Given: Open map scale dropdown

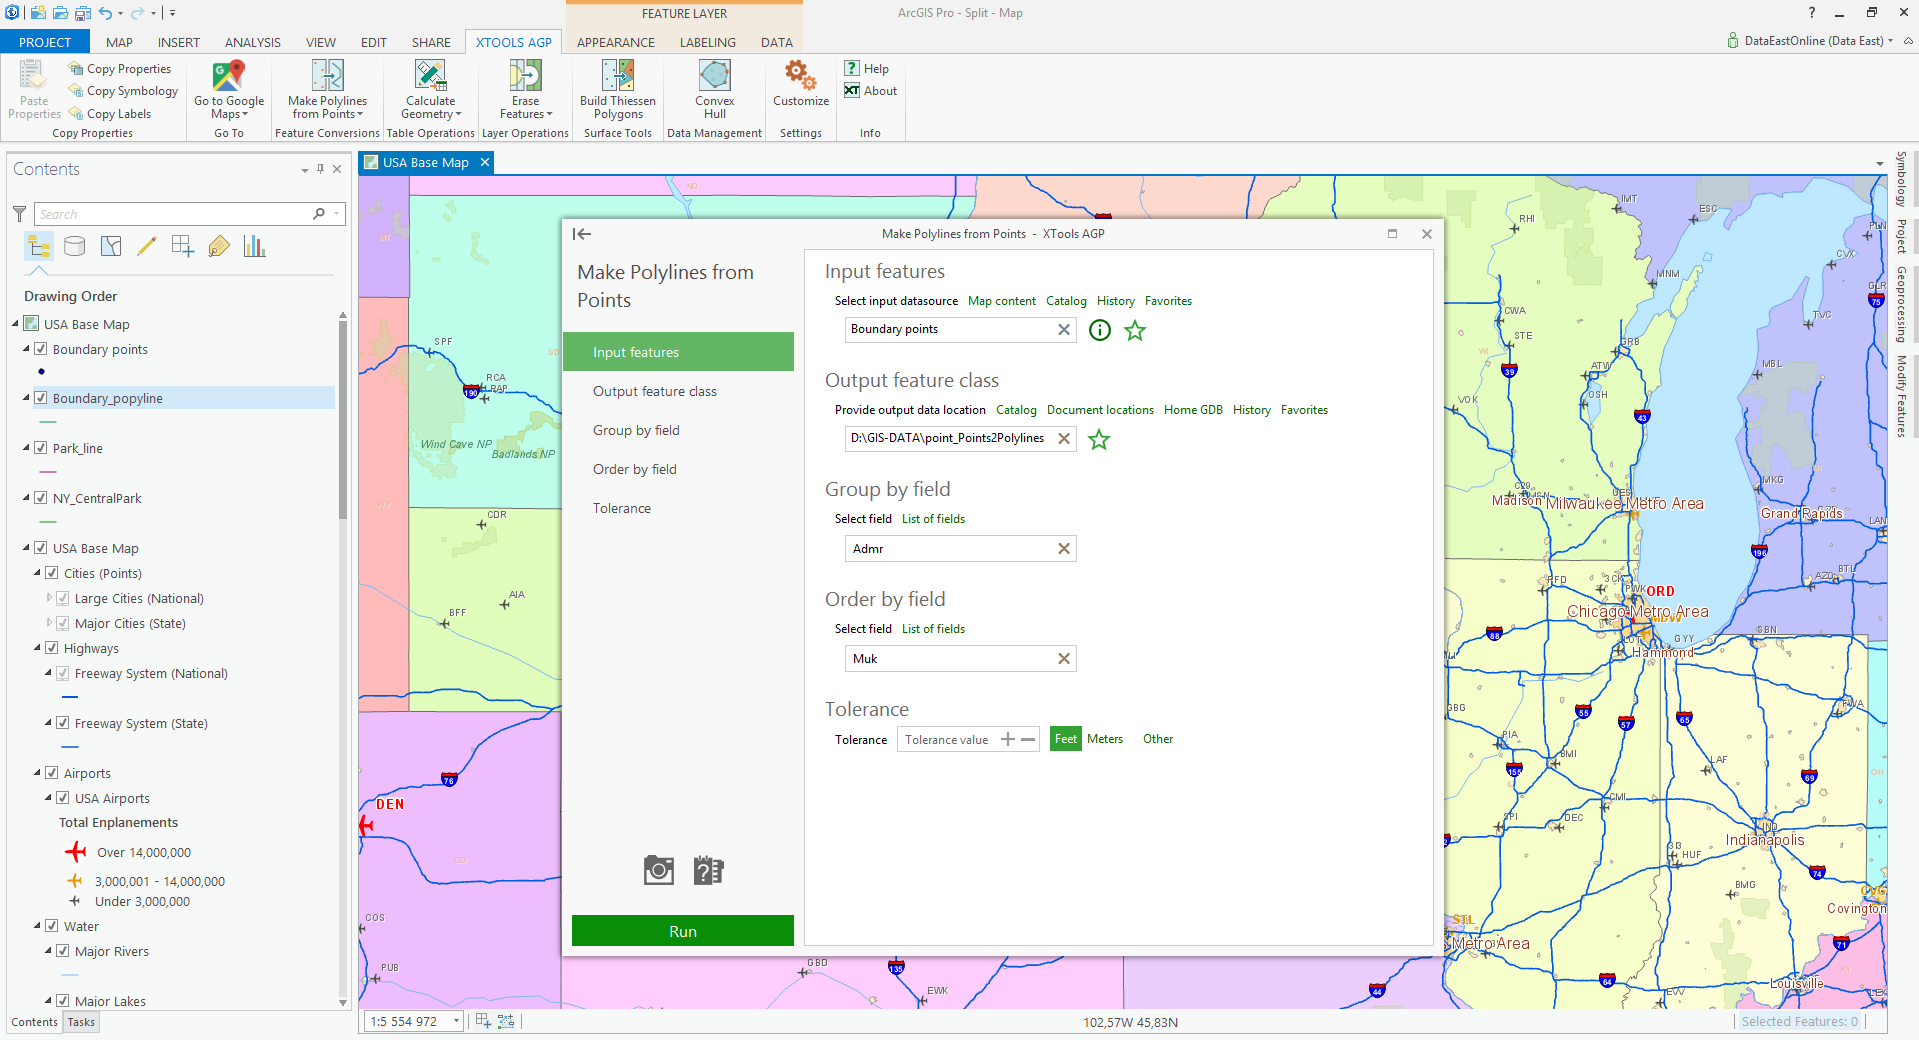Looking at the screenshot, I should click(457, 1021).
